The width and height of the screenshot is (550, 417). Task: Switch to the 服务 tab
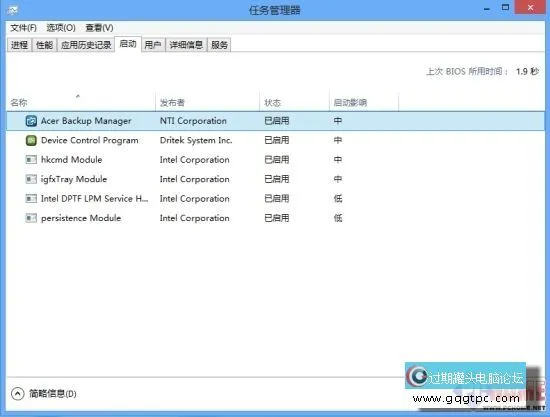pos(220,45)
